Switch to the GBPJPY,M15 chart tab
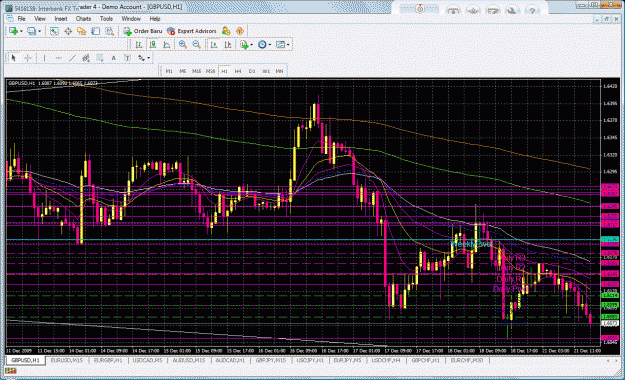The image size is (625, 380). 271,360
